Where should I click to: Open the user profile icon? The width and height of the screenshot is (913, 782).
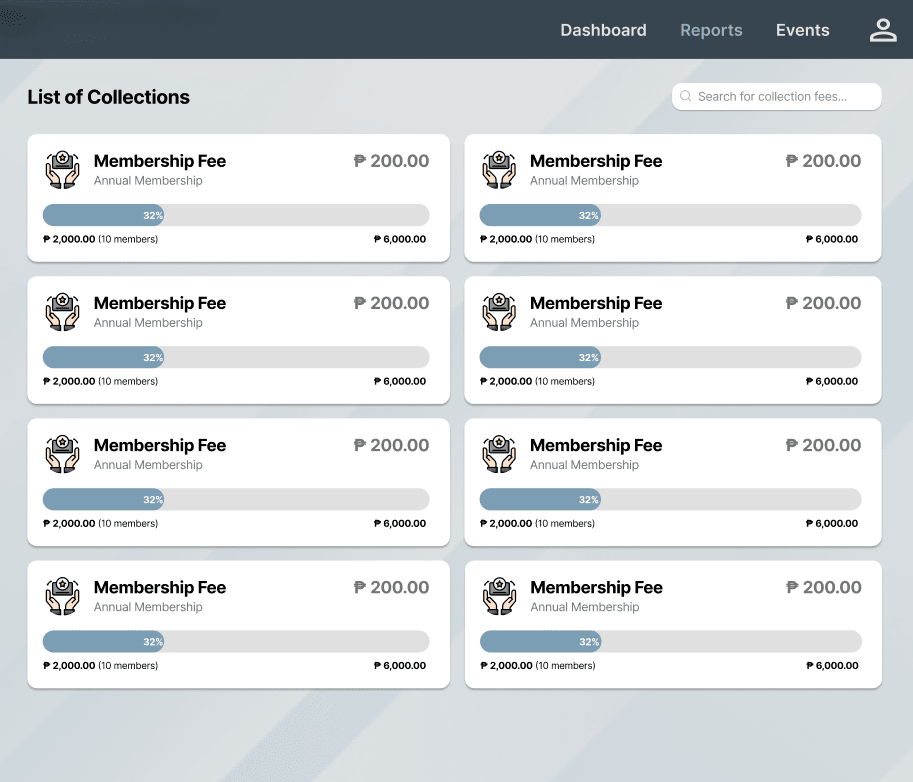(x=882, y=30)
